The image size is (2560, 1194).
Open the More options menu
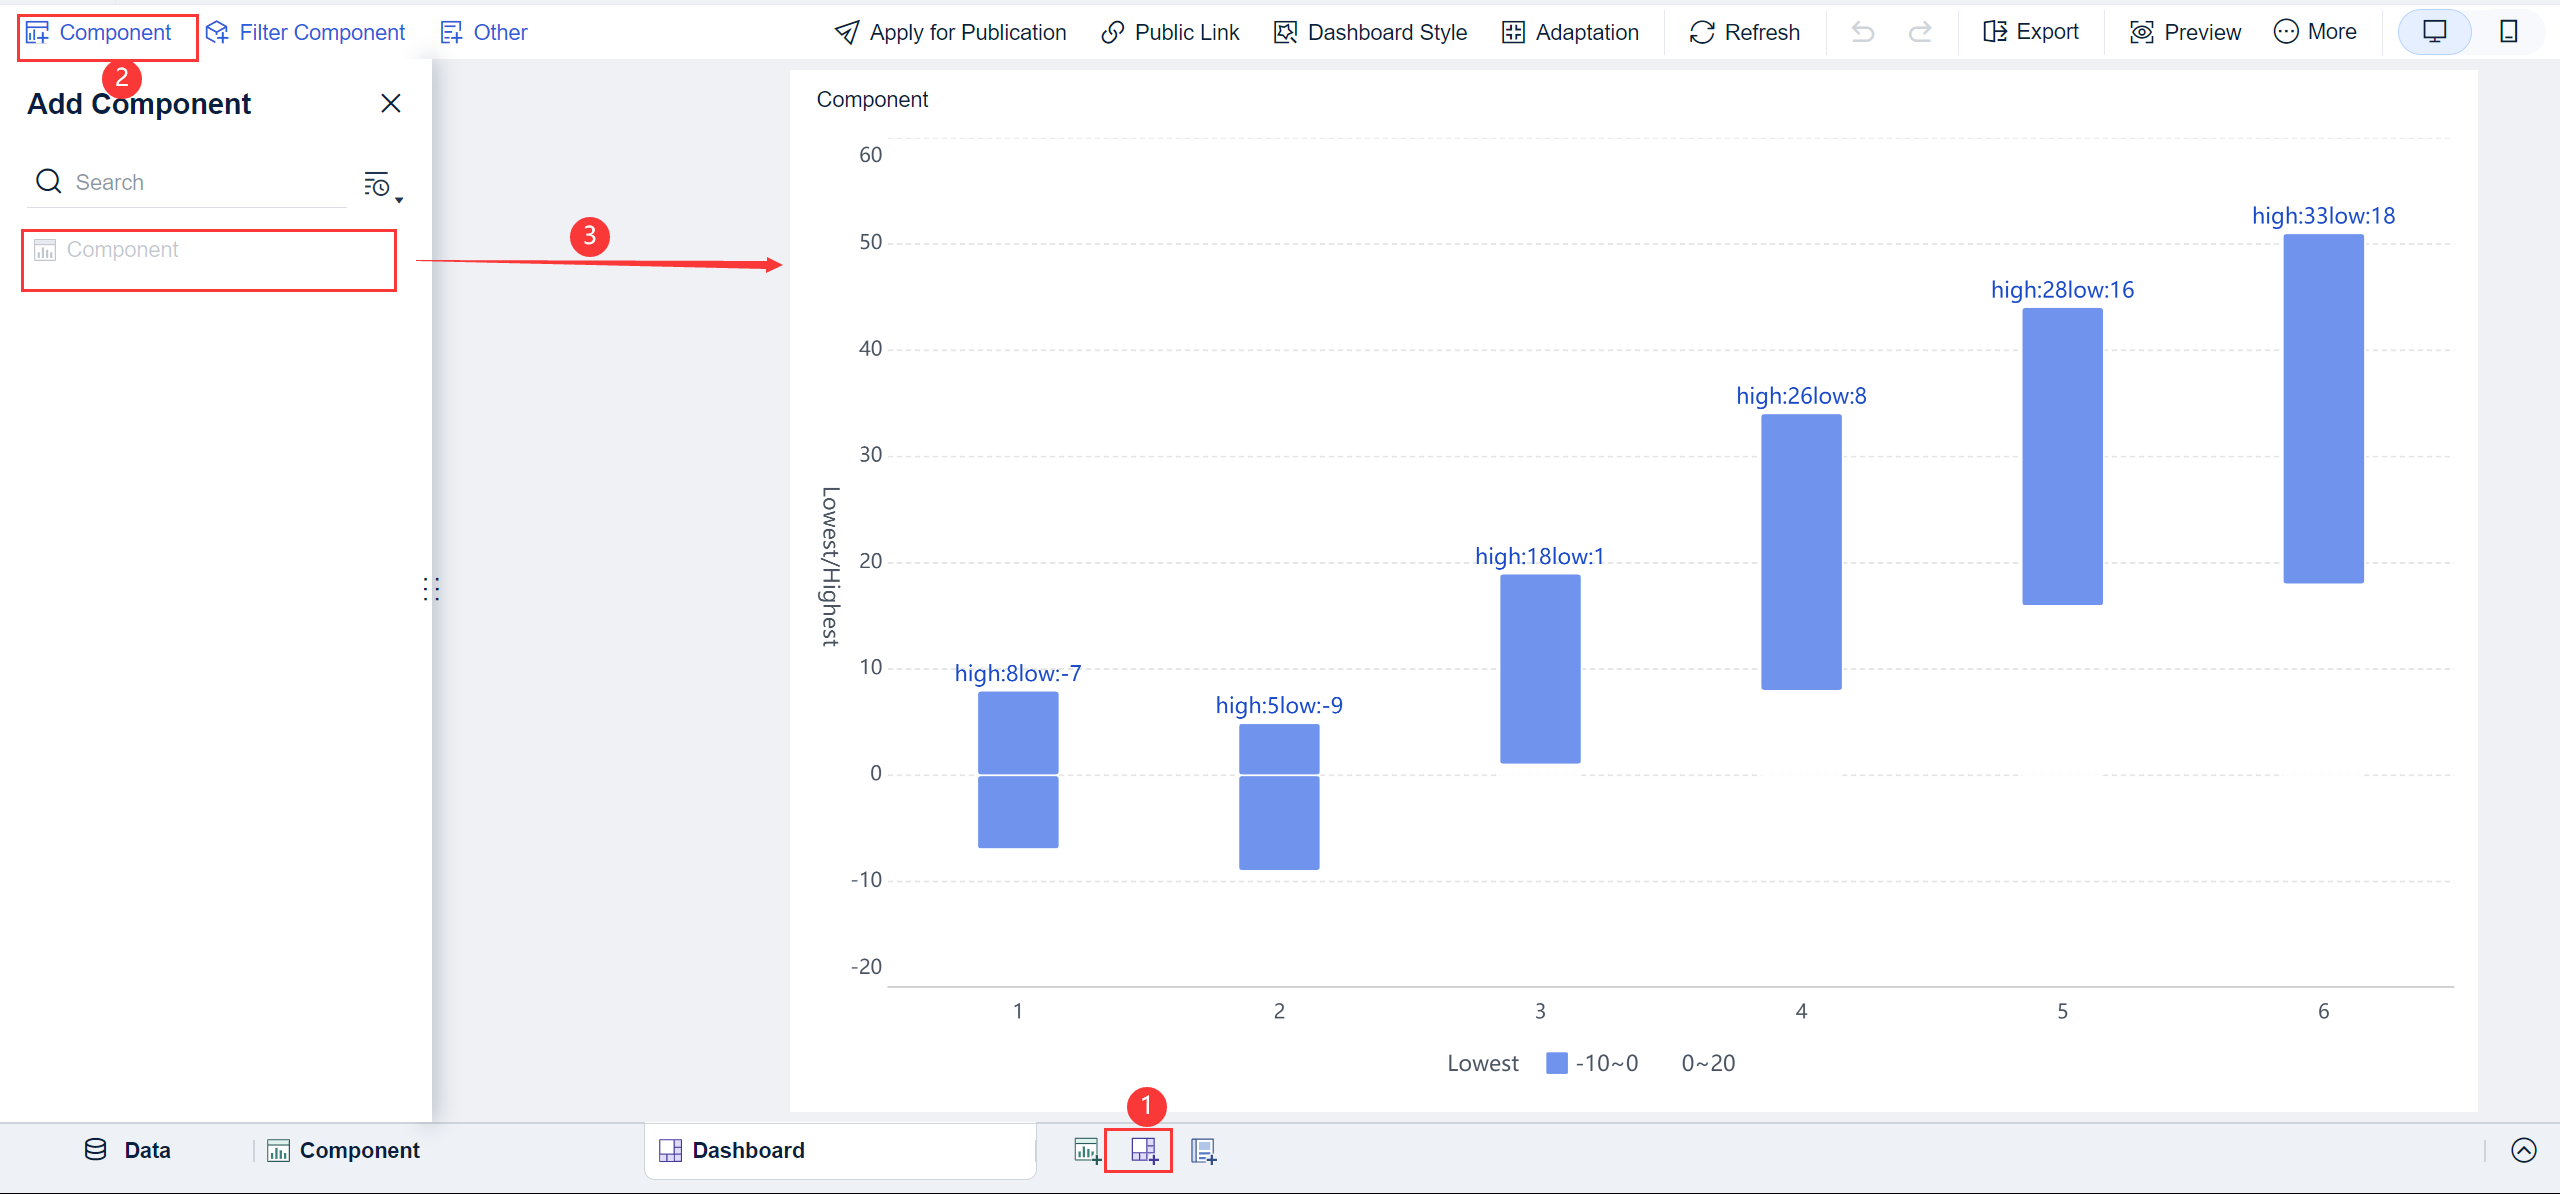pyautogui.click(x=2315, y=32)
